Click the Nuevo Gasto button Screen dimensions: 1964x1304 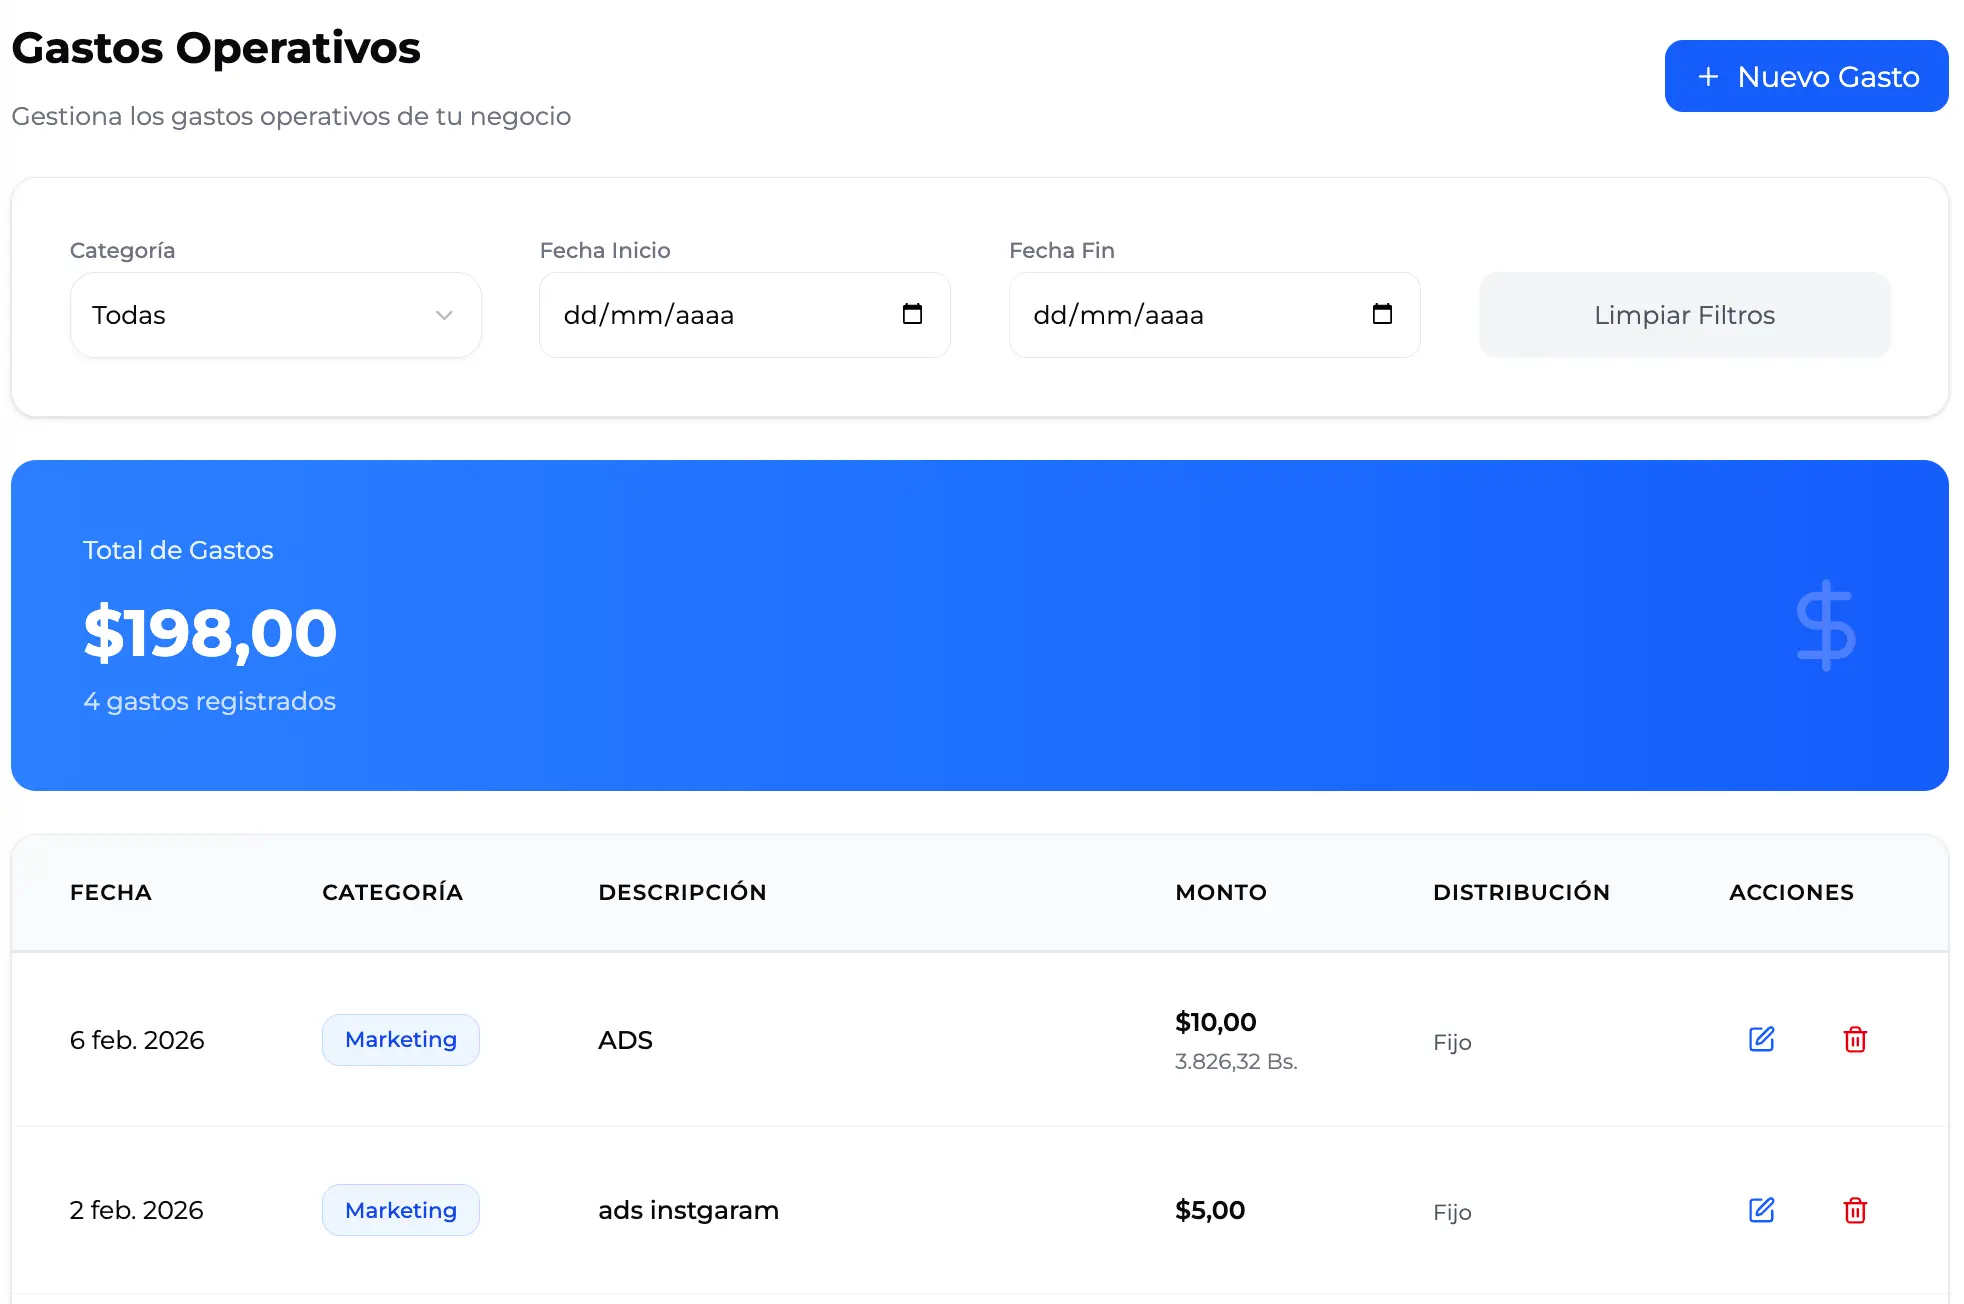click(x=1806, y=77)
